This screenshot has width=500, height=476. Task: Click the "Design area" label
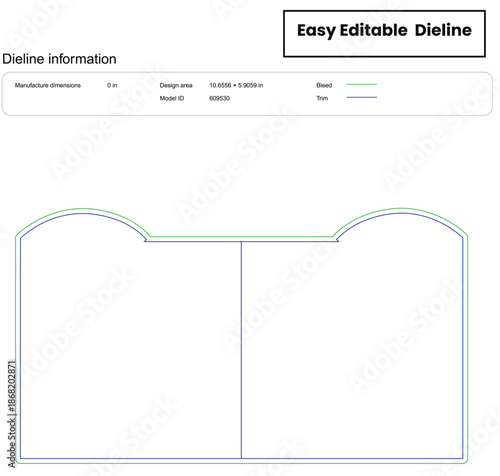coord(176,85)
